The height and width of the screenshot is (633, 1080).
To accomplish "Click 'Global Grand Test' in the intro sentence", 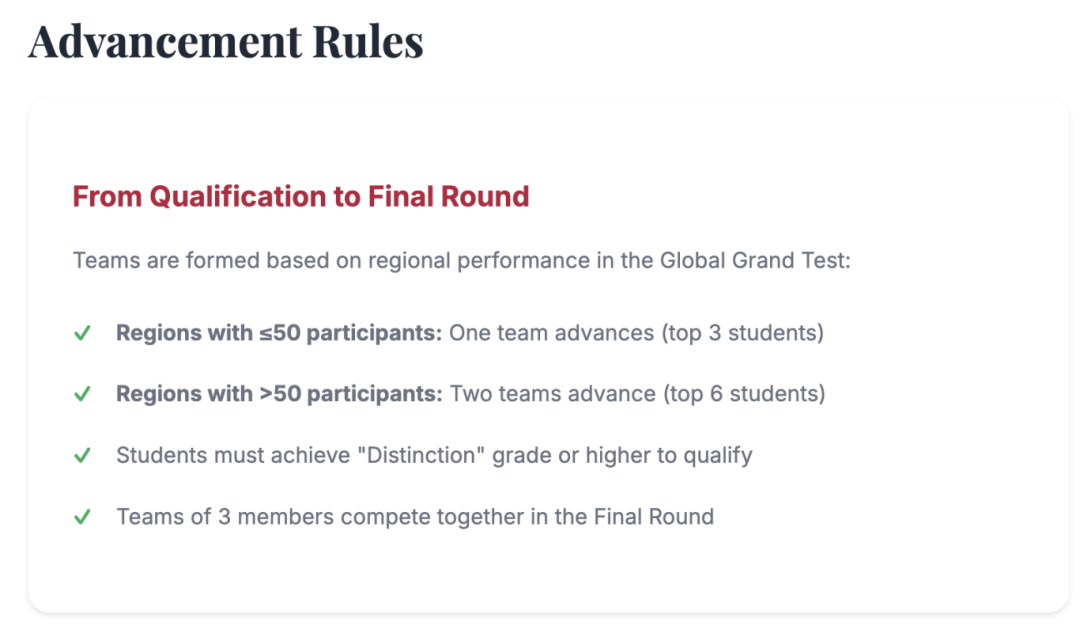I will point(752,261).
